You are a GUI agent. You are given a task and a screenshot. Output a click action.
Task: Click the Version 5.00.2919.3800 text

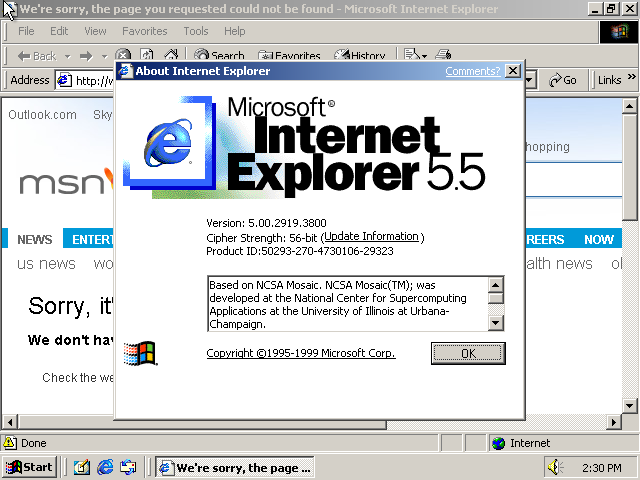266,223
